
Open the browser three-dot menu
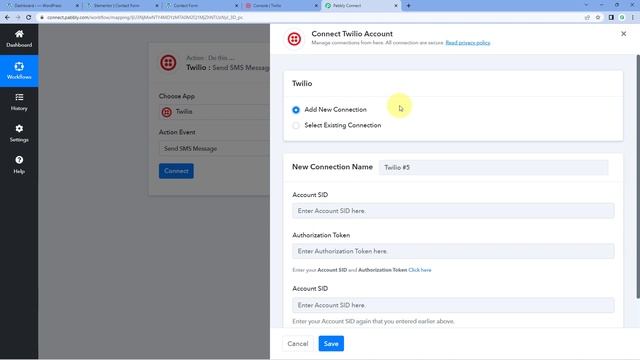(633, 18)
